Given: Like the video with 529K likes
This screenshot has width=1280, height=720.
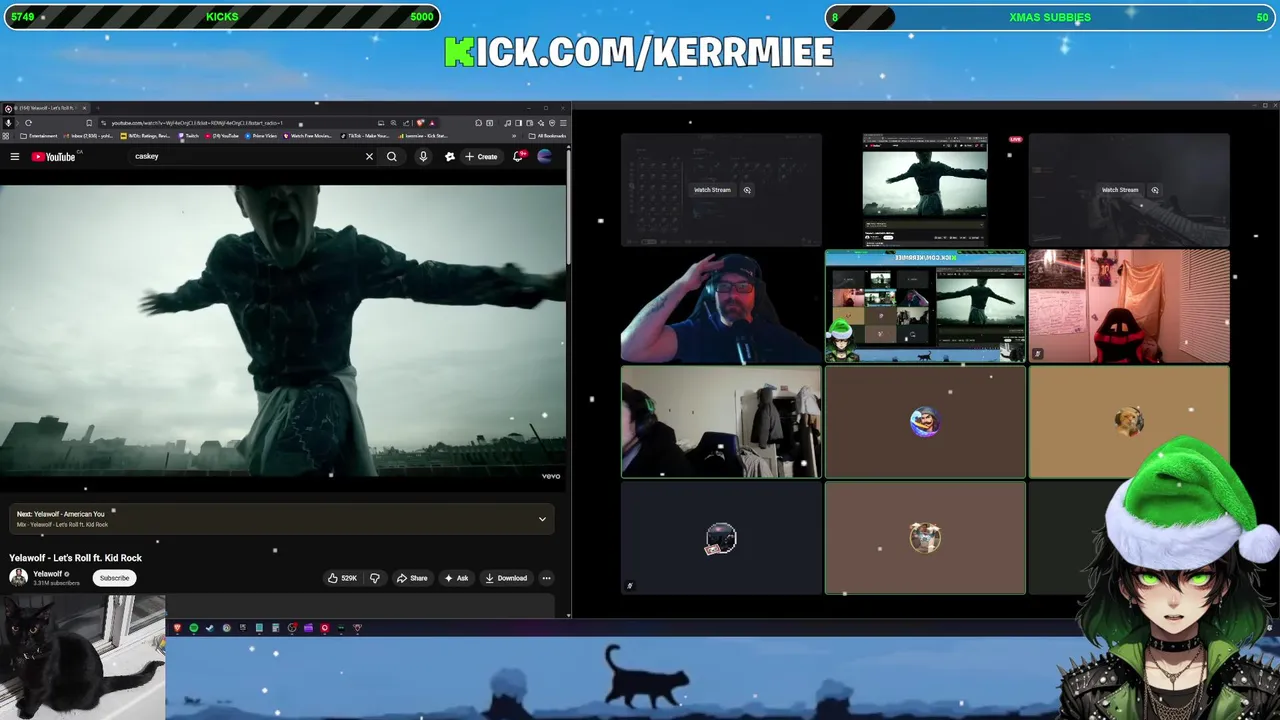Looking at the screenshot, I should click(342, 578).
